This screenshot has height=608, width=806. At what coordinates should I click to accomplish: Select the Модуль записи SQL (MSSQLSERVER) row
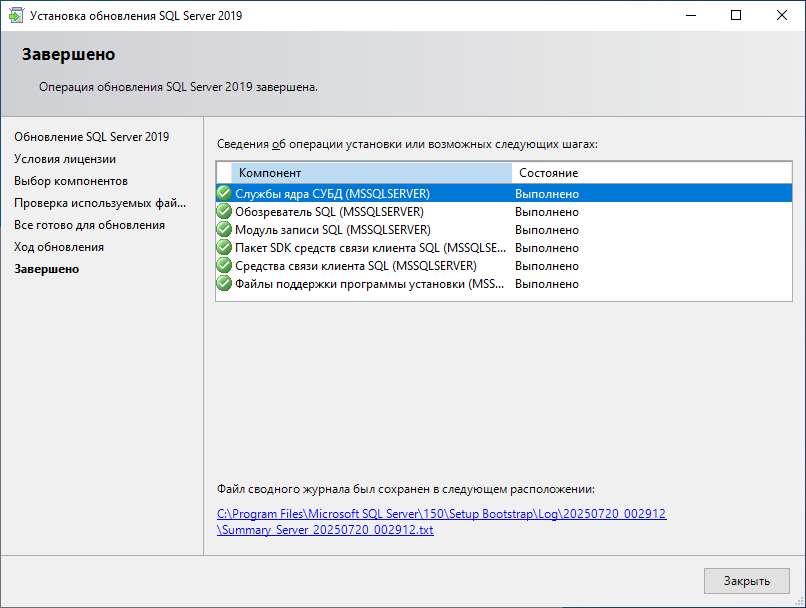(x=504, y=230)
